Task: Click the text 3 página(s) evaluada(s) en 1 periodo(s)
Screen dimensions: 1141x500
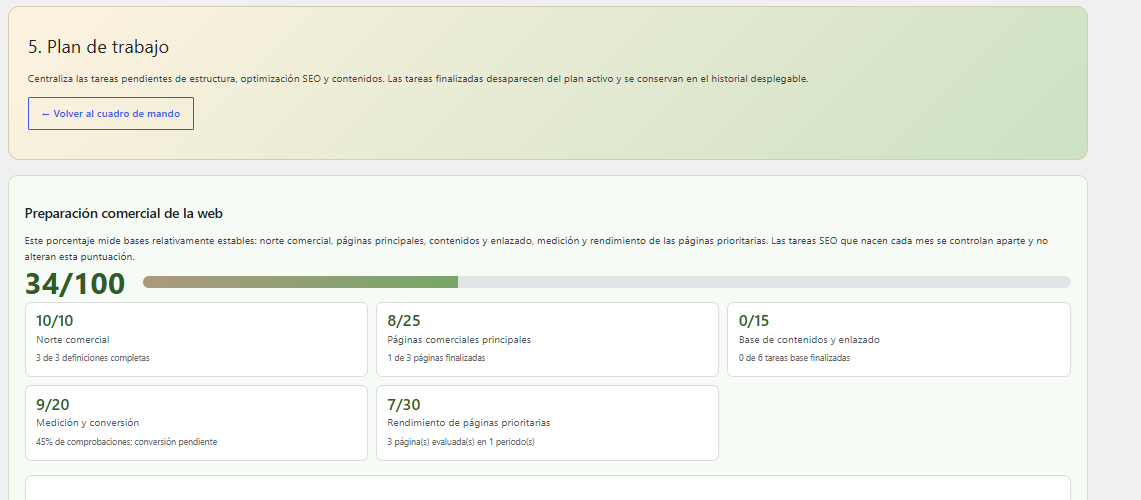Action: pos(461,442)
